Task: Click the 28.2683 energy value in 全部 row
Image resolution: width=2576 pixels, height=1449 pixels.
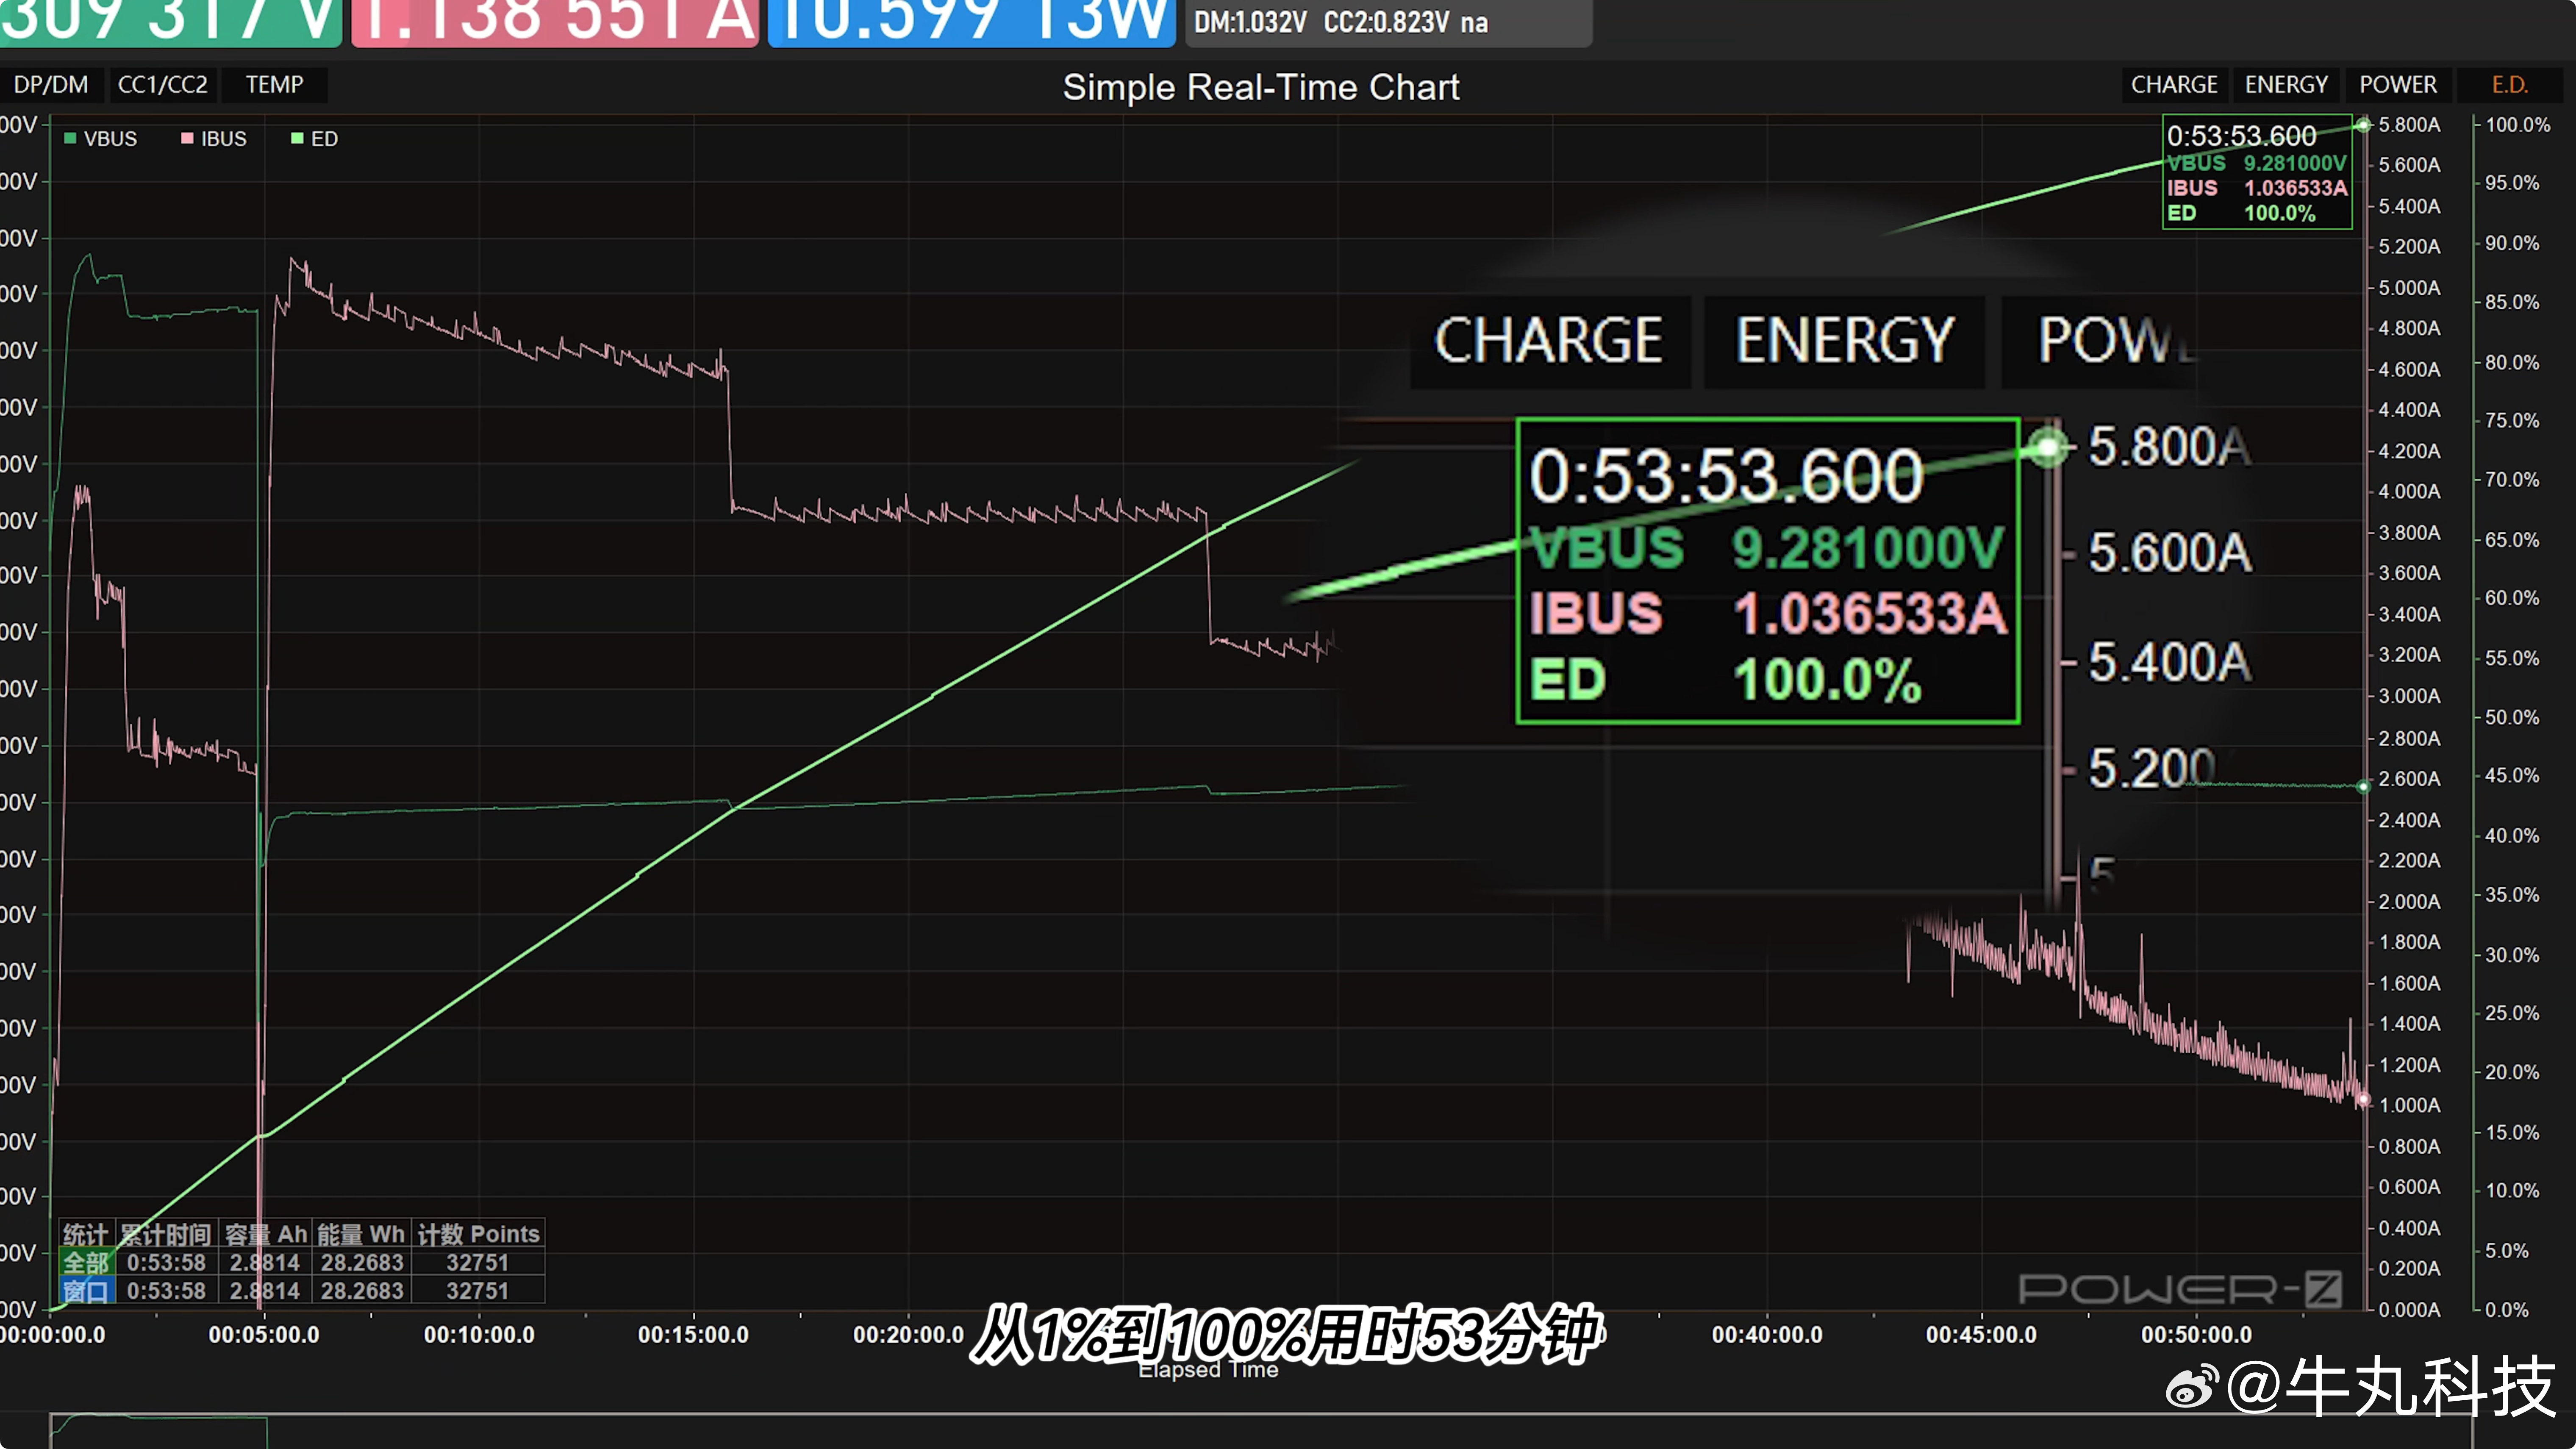Action: (x=361, y=1263)
